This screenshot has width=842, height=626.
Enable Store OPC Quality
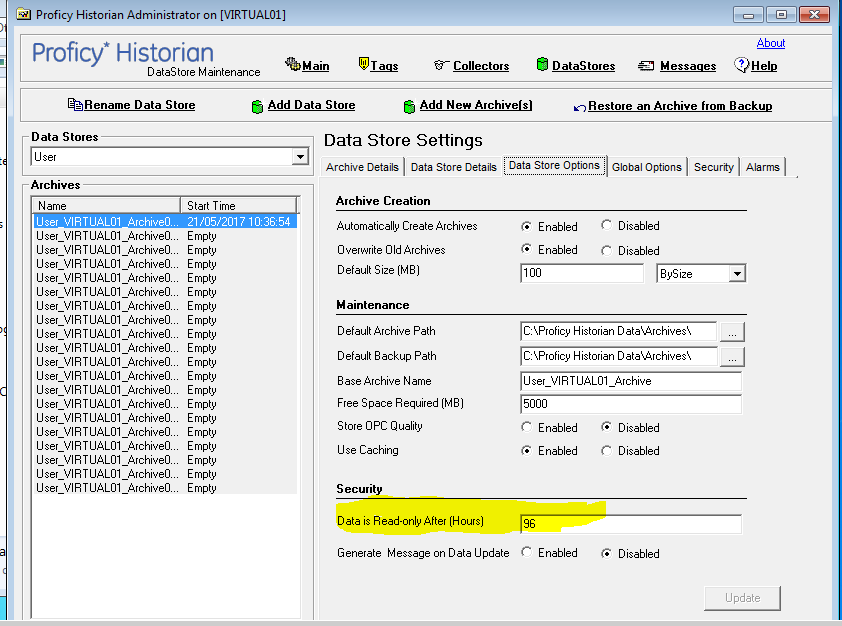[527, 427]
